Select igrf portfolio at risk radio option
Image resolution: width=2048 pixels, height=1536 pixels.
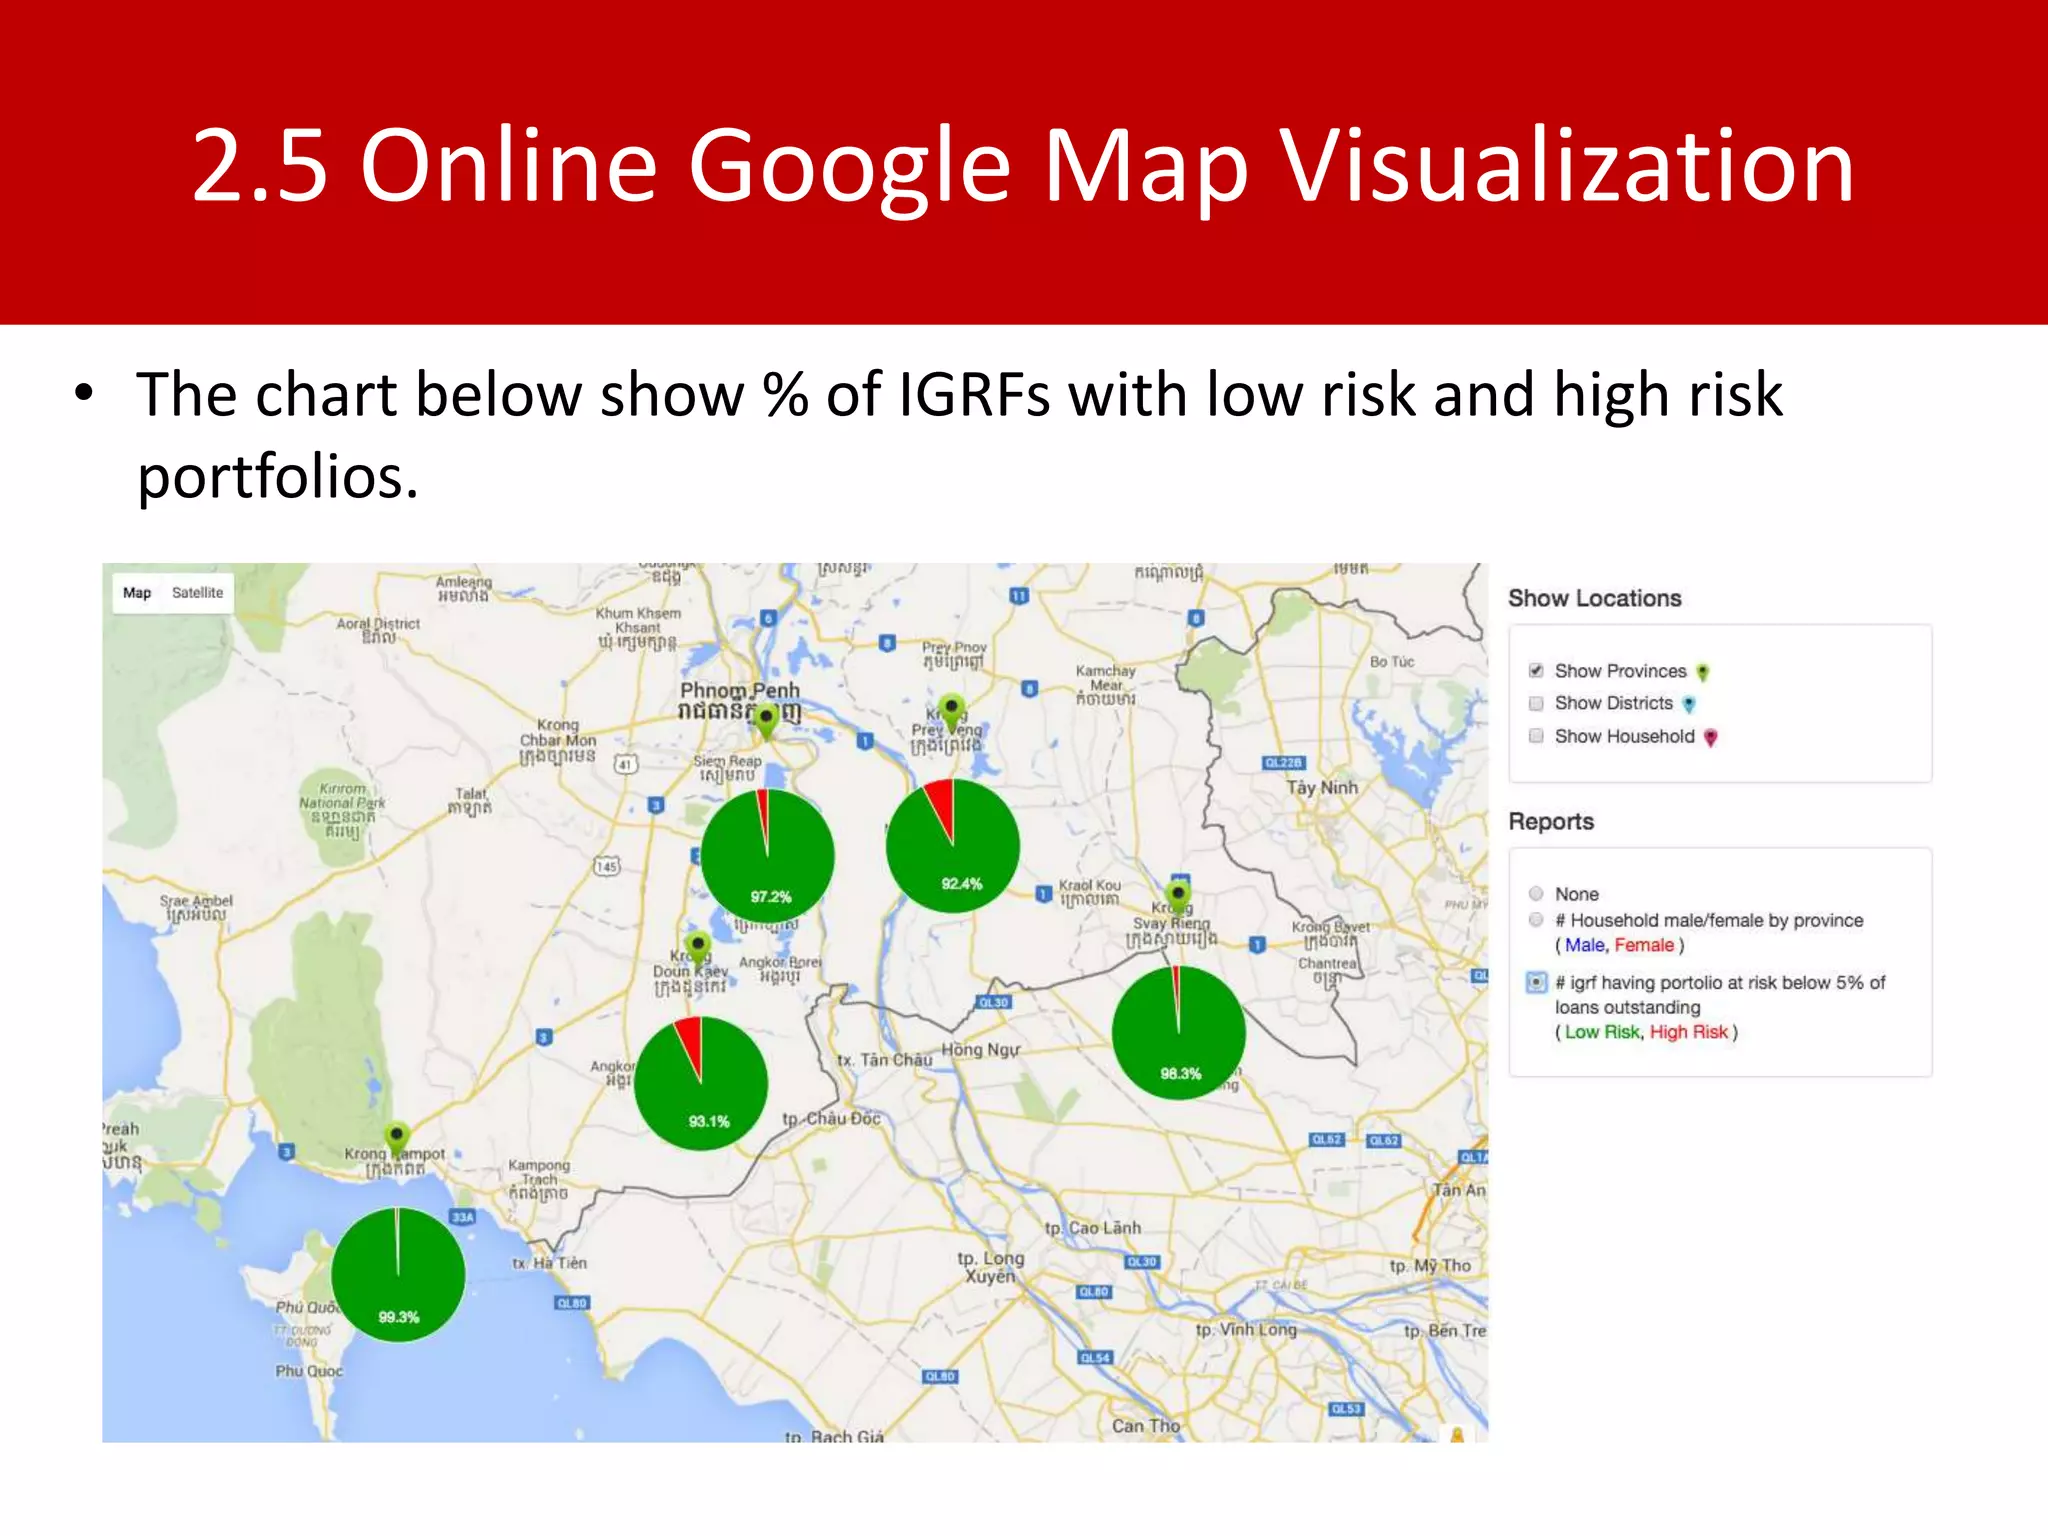coord(1537,983)
